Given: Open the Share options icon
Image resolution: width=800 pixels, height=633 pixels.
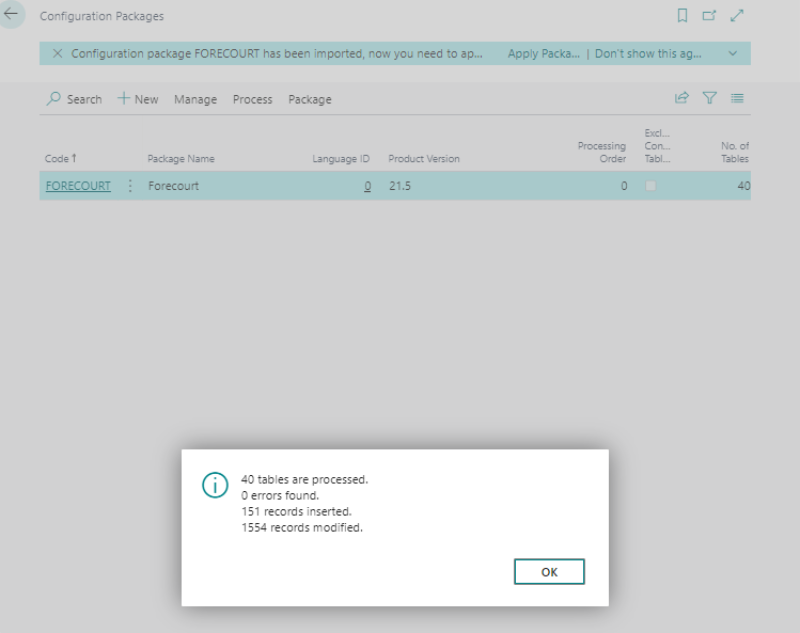Looking at the screenshot, I should point(682,98).
